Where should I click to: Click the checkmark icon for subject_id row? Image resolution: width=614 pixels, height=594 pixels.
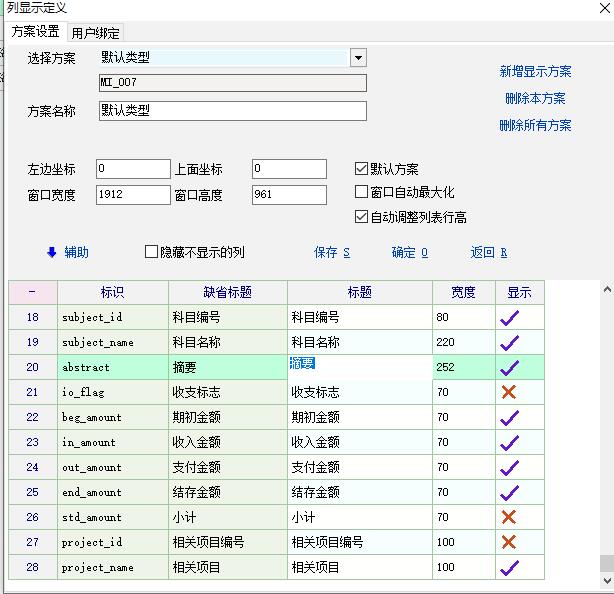tap(509, 317)
